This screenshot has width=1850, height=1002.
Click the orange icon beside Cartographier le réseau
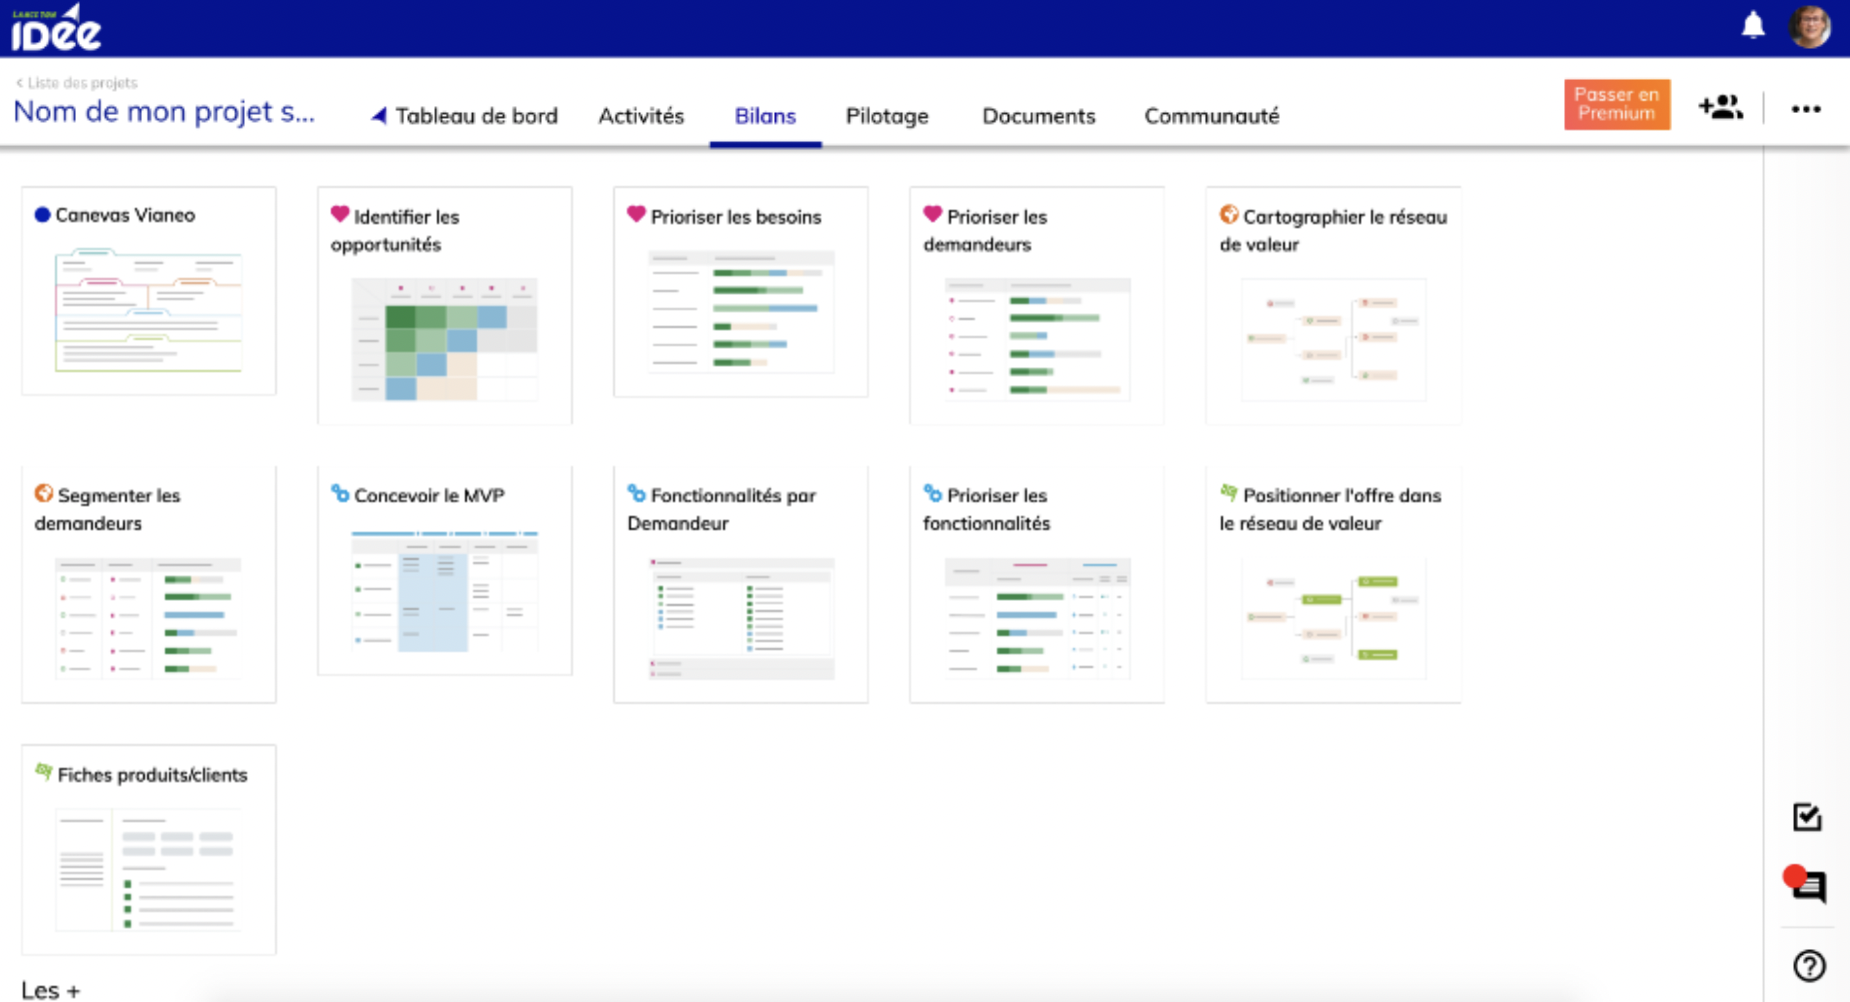point(1229,214)
